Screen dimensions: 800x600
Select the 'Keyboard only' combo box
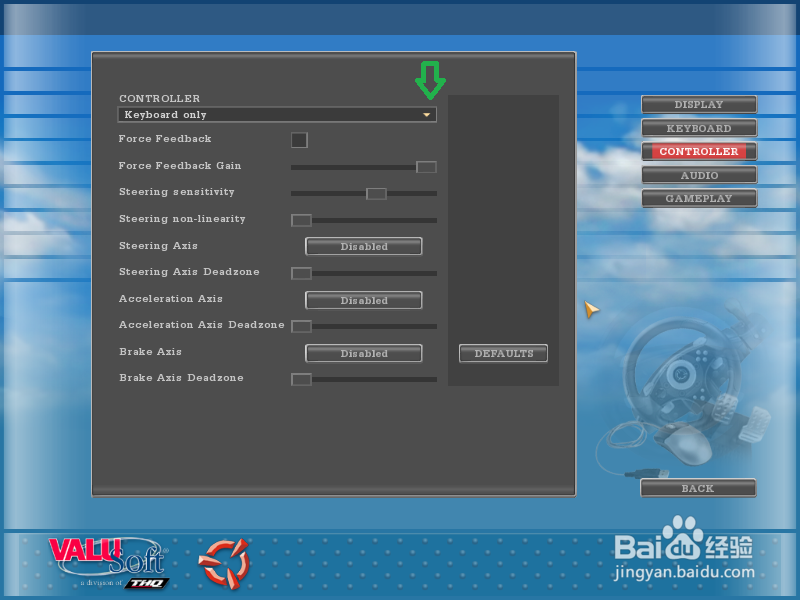coord(277,114)
